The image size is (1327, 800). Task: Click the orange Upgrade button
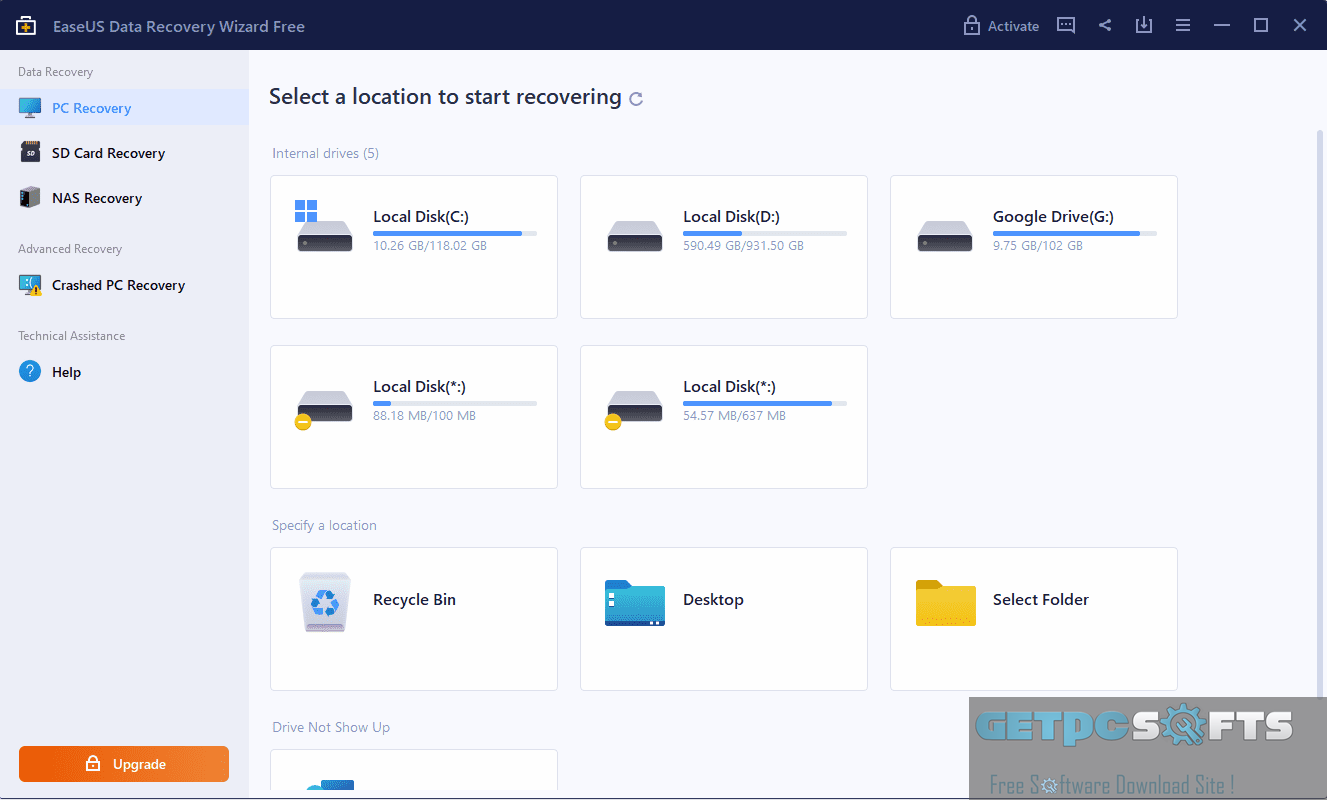click(124, 764)
